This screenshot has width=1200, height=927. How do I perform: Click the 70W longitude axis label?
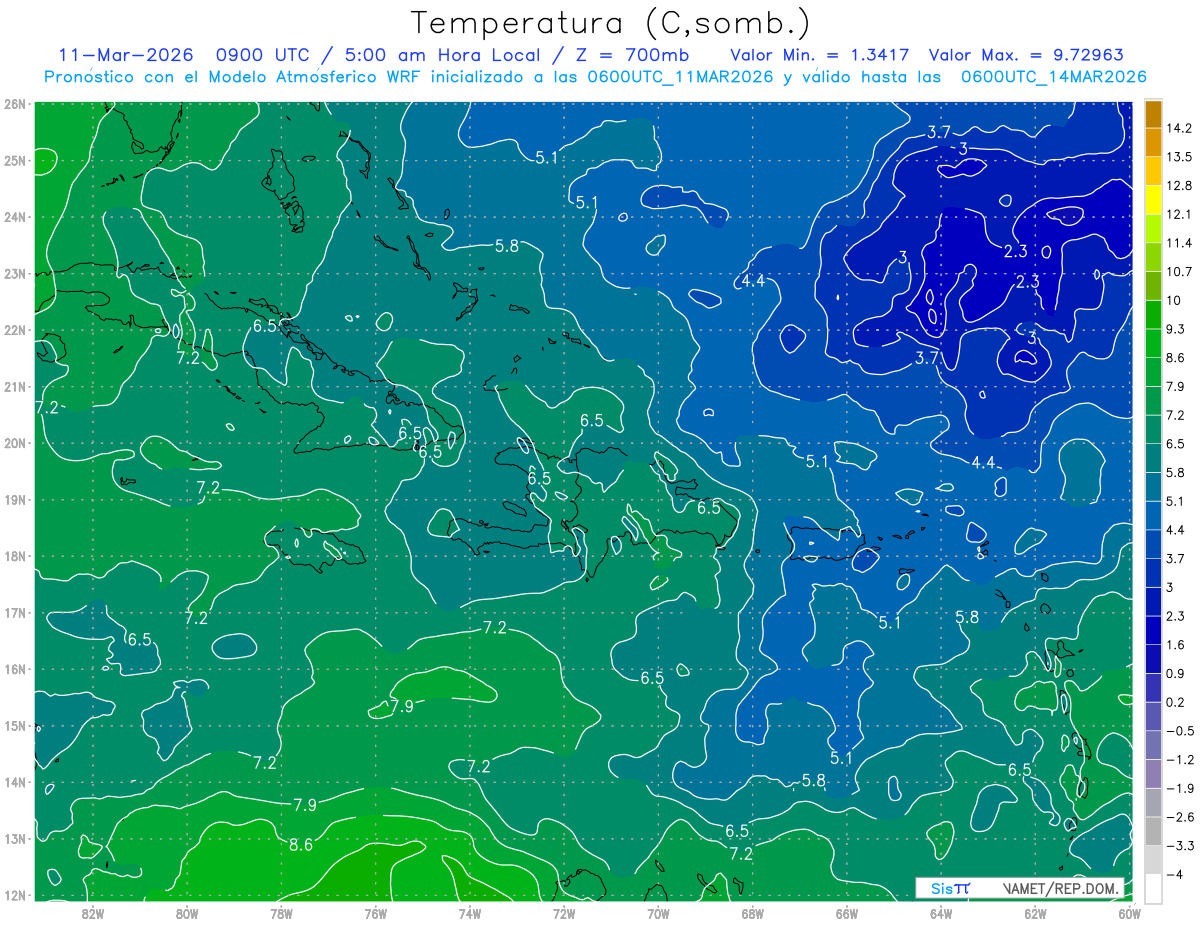(x=658, y=913)
